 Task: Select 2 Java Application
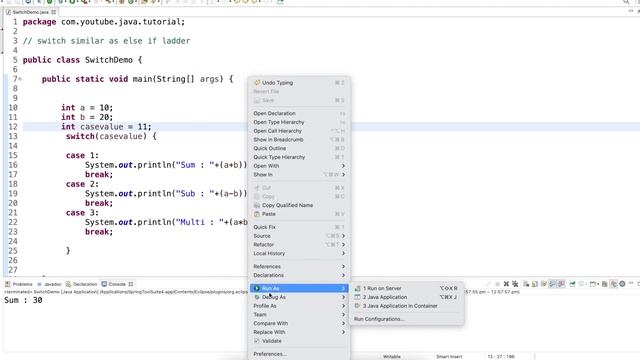coord(406,297)
